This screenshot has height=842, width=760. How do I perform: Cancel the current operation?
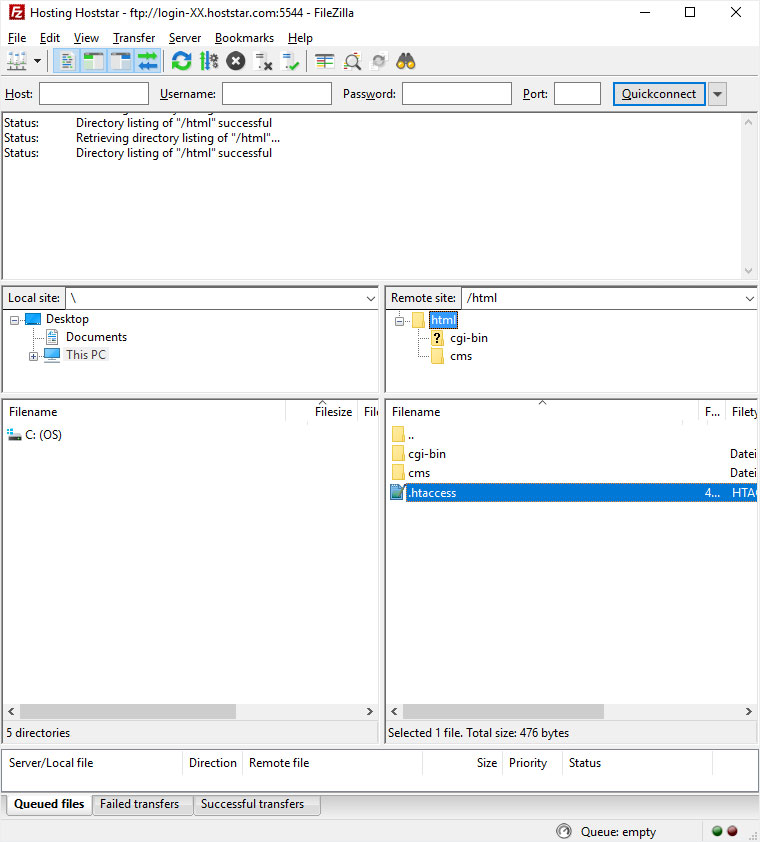[235, 61]
